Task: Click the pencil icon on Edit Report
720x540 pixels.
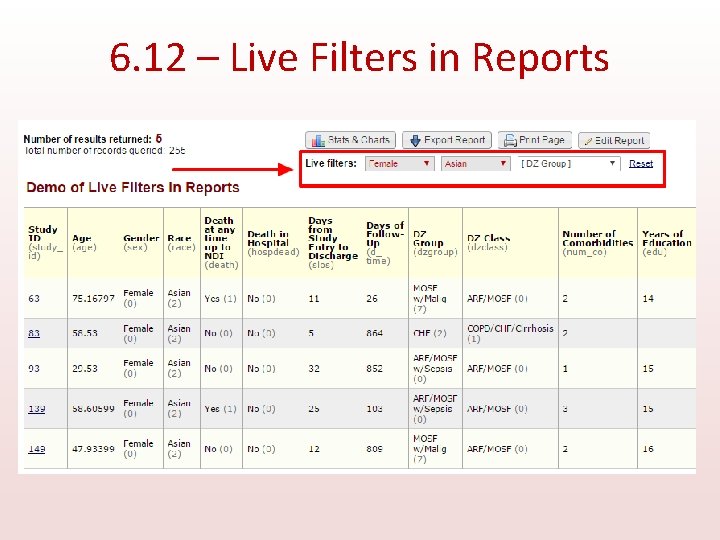Action: click(x=588, y=141)
